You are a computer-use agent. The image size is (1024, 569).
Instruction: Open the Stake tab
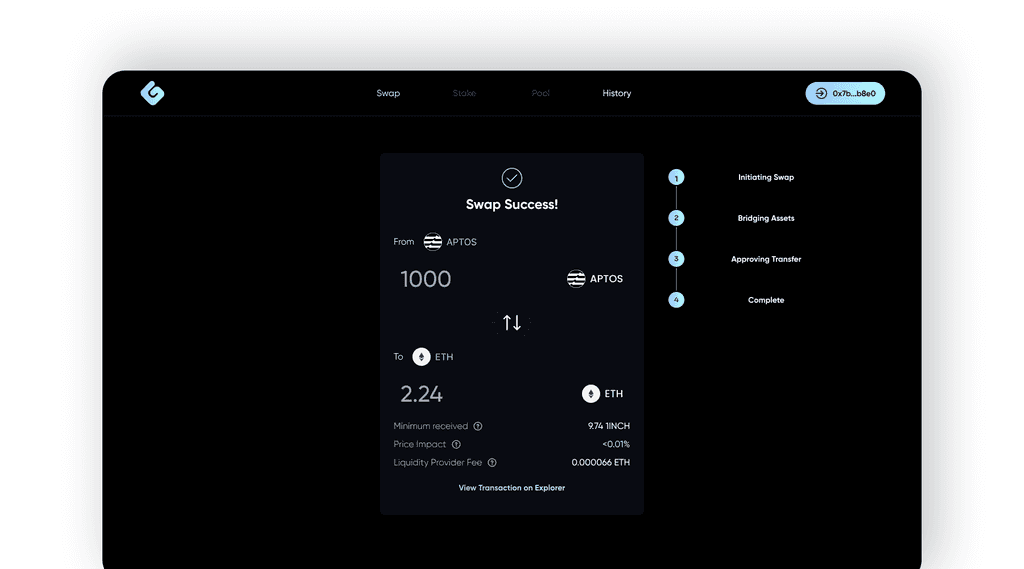(464, 93)
